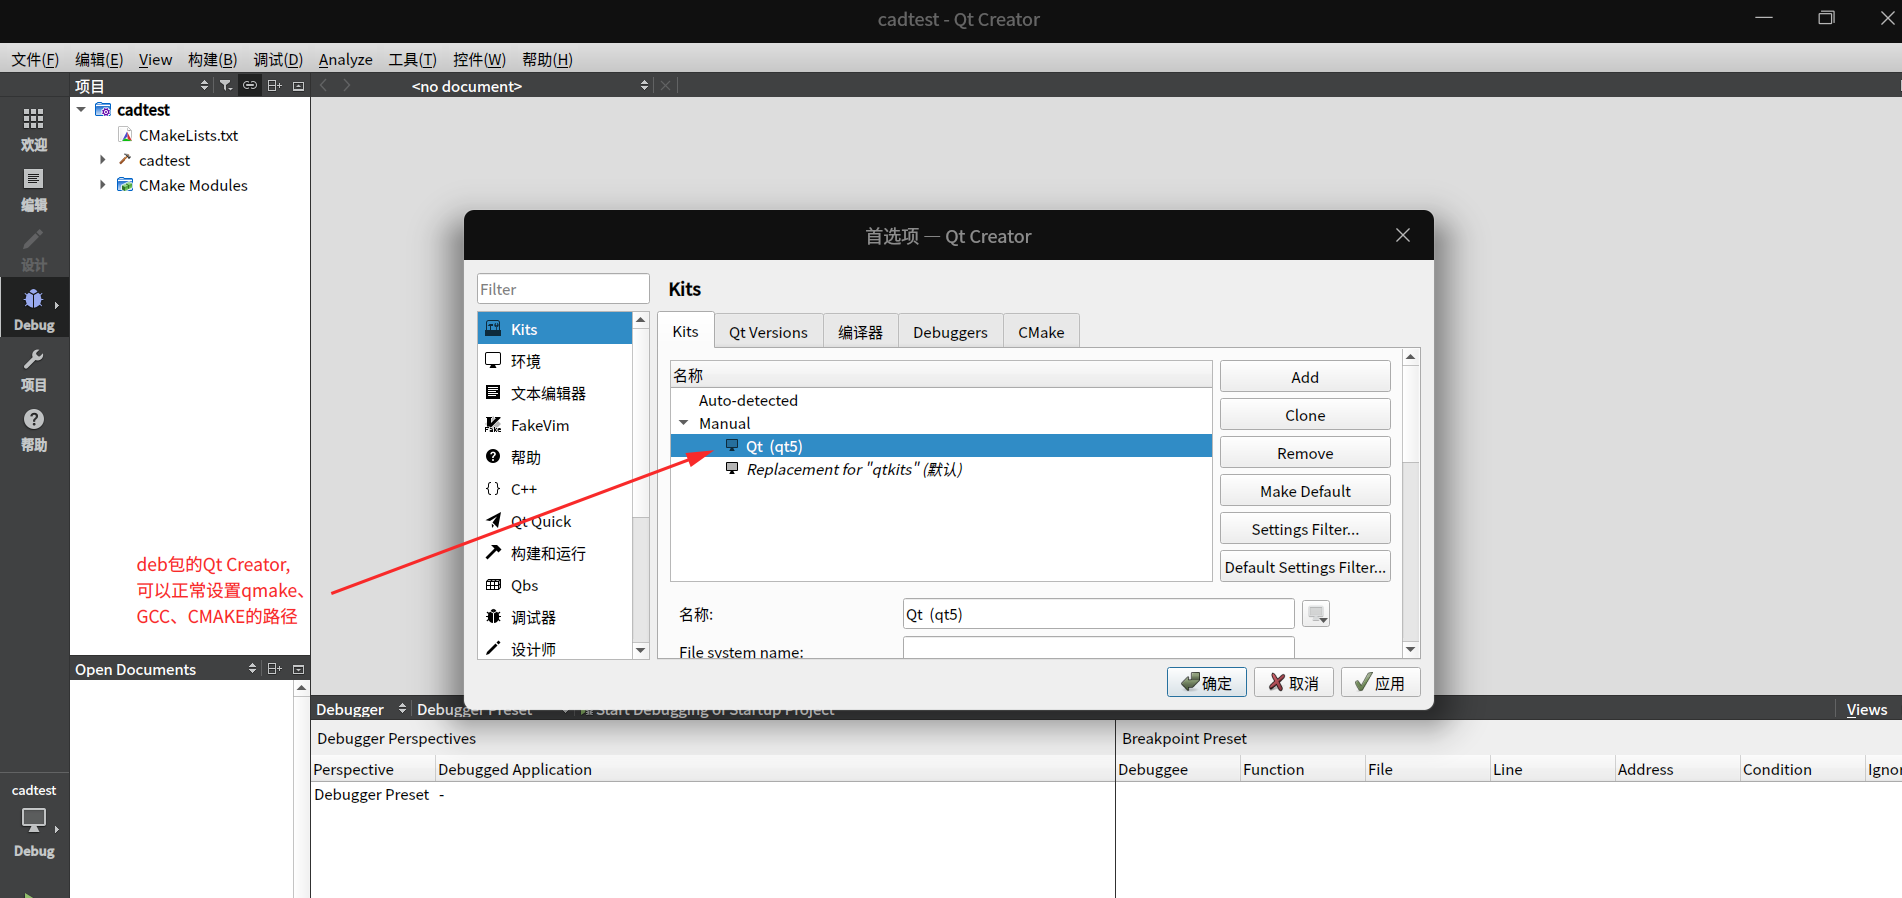1902x898 pixels.
Task: Click the Clone button
Action: click(1305, 415)
